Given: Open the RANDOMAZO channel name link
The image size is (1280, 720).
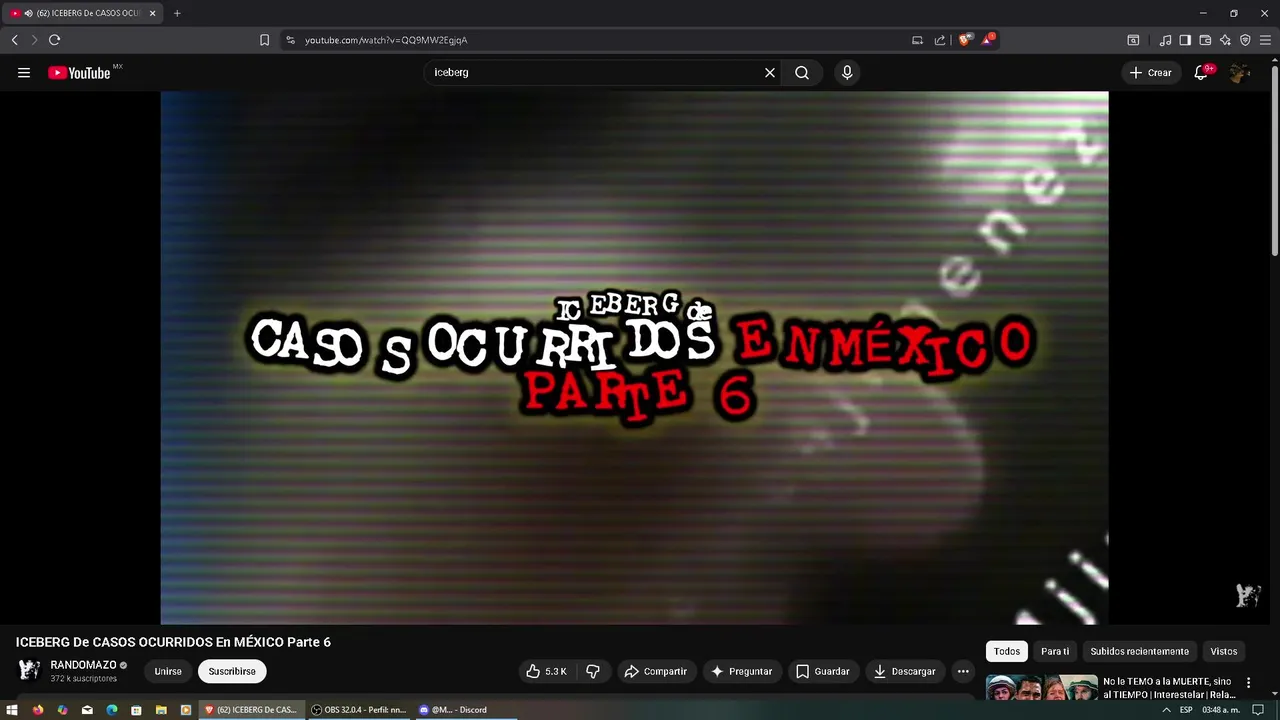Looking at the screenshot, I should pos(83,665).
